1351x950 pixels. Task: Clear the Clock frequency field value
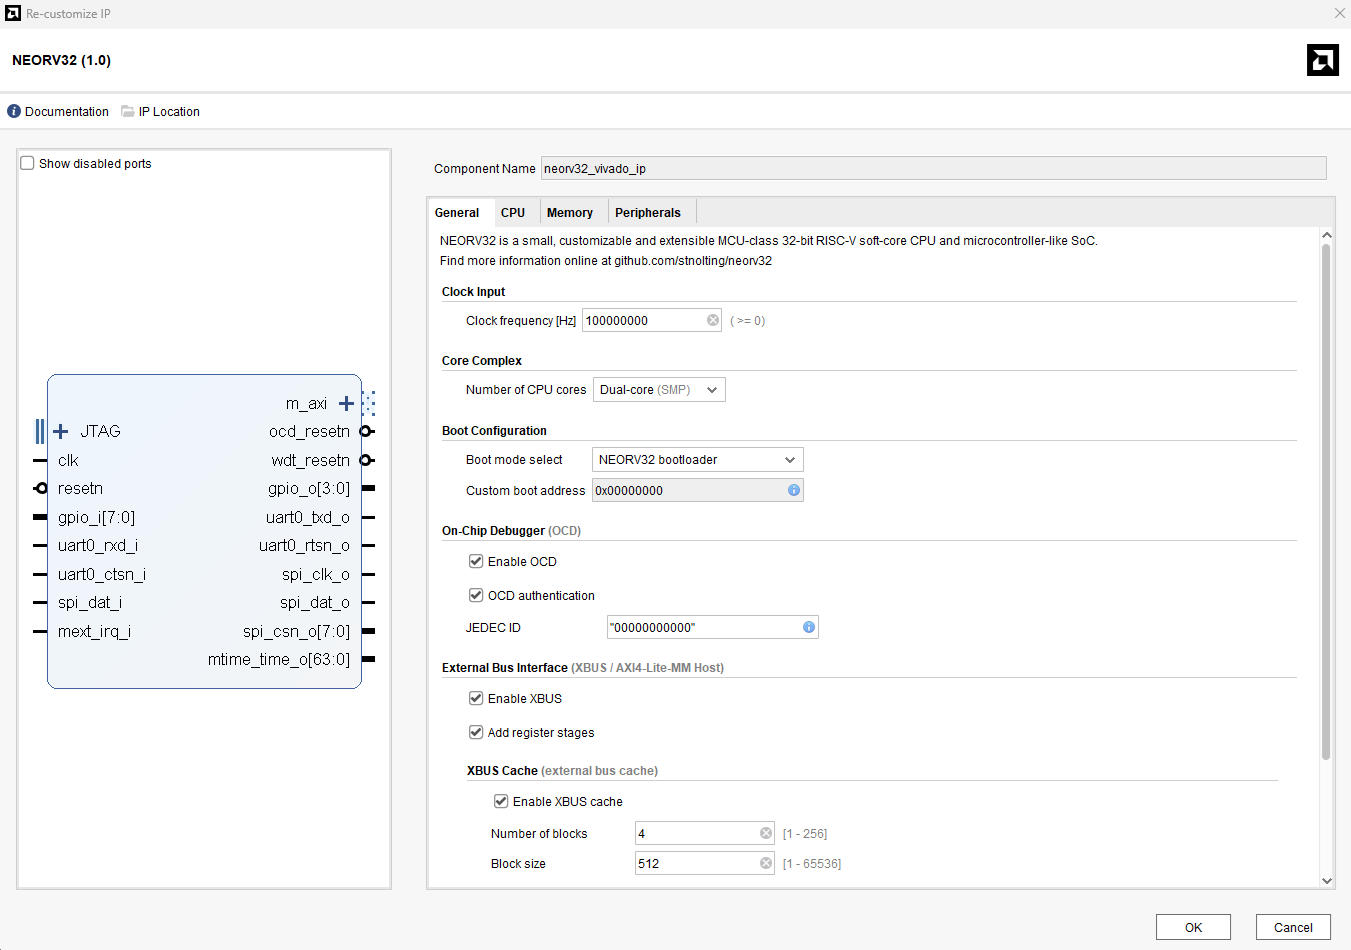713,321
